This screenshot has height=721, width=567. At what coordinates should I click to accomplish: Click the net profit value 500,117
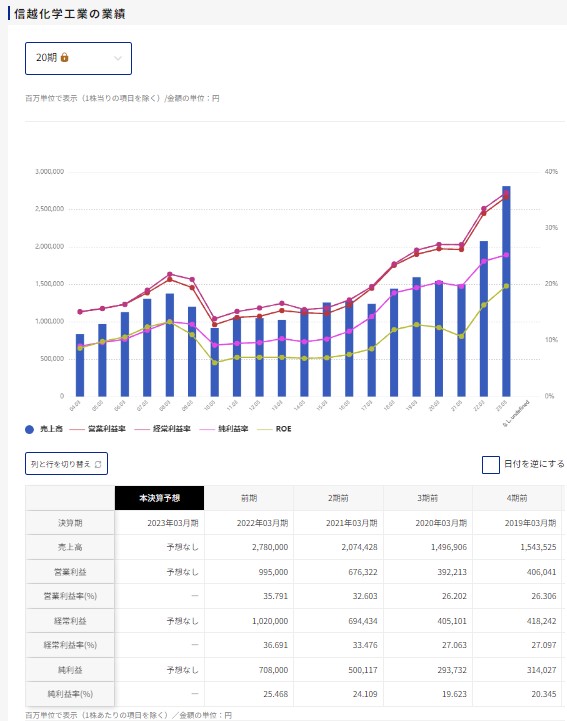362,670
